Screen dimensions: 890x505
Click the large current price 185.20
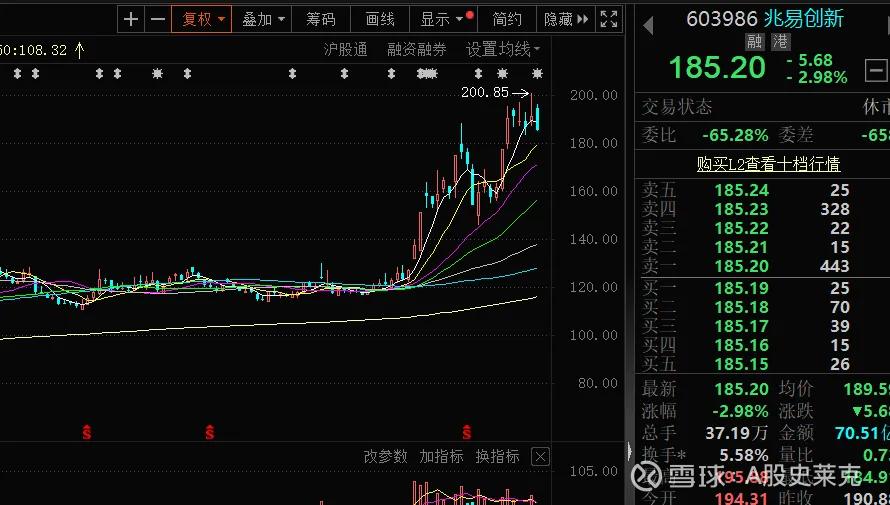[x=717, y=68]
